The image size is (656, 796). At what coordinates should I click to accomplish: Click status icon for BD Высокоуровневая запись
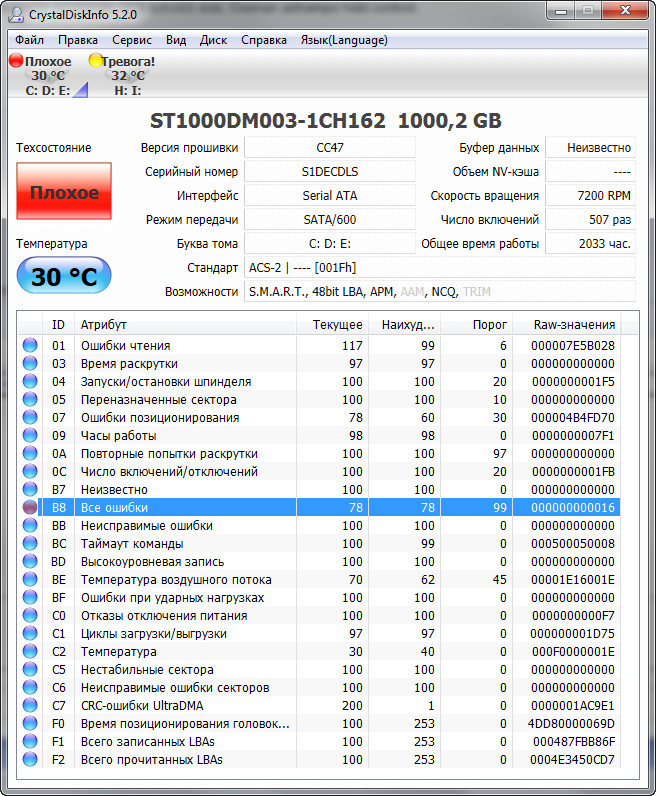click(30, 561)
